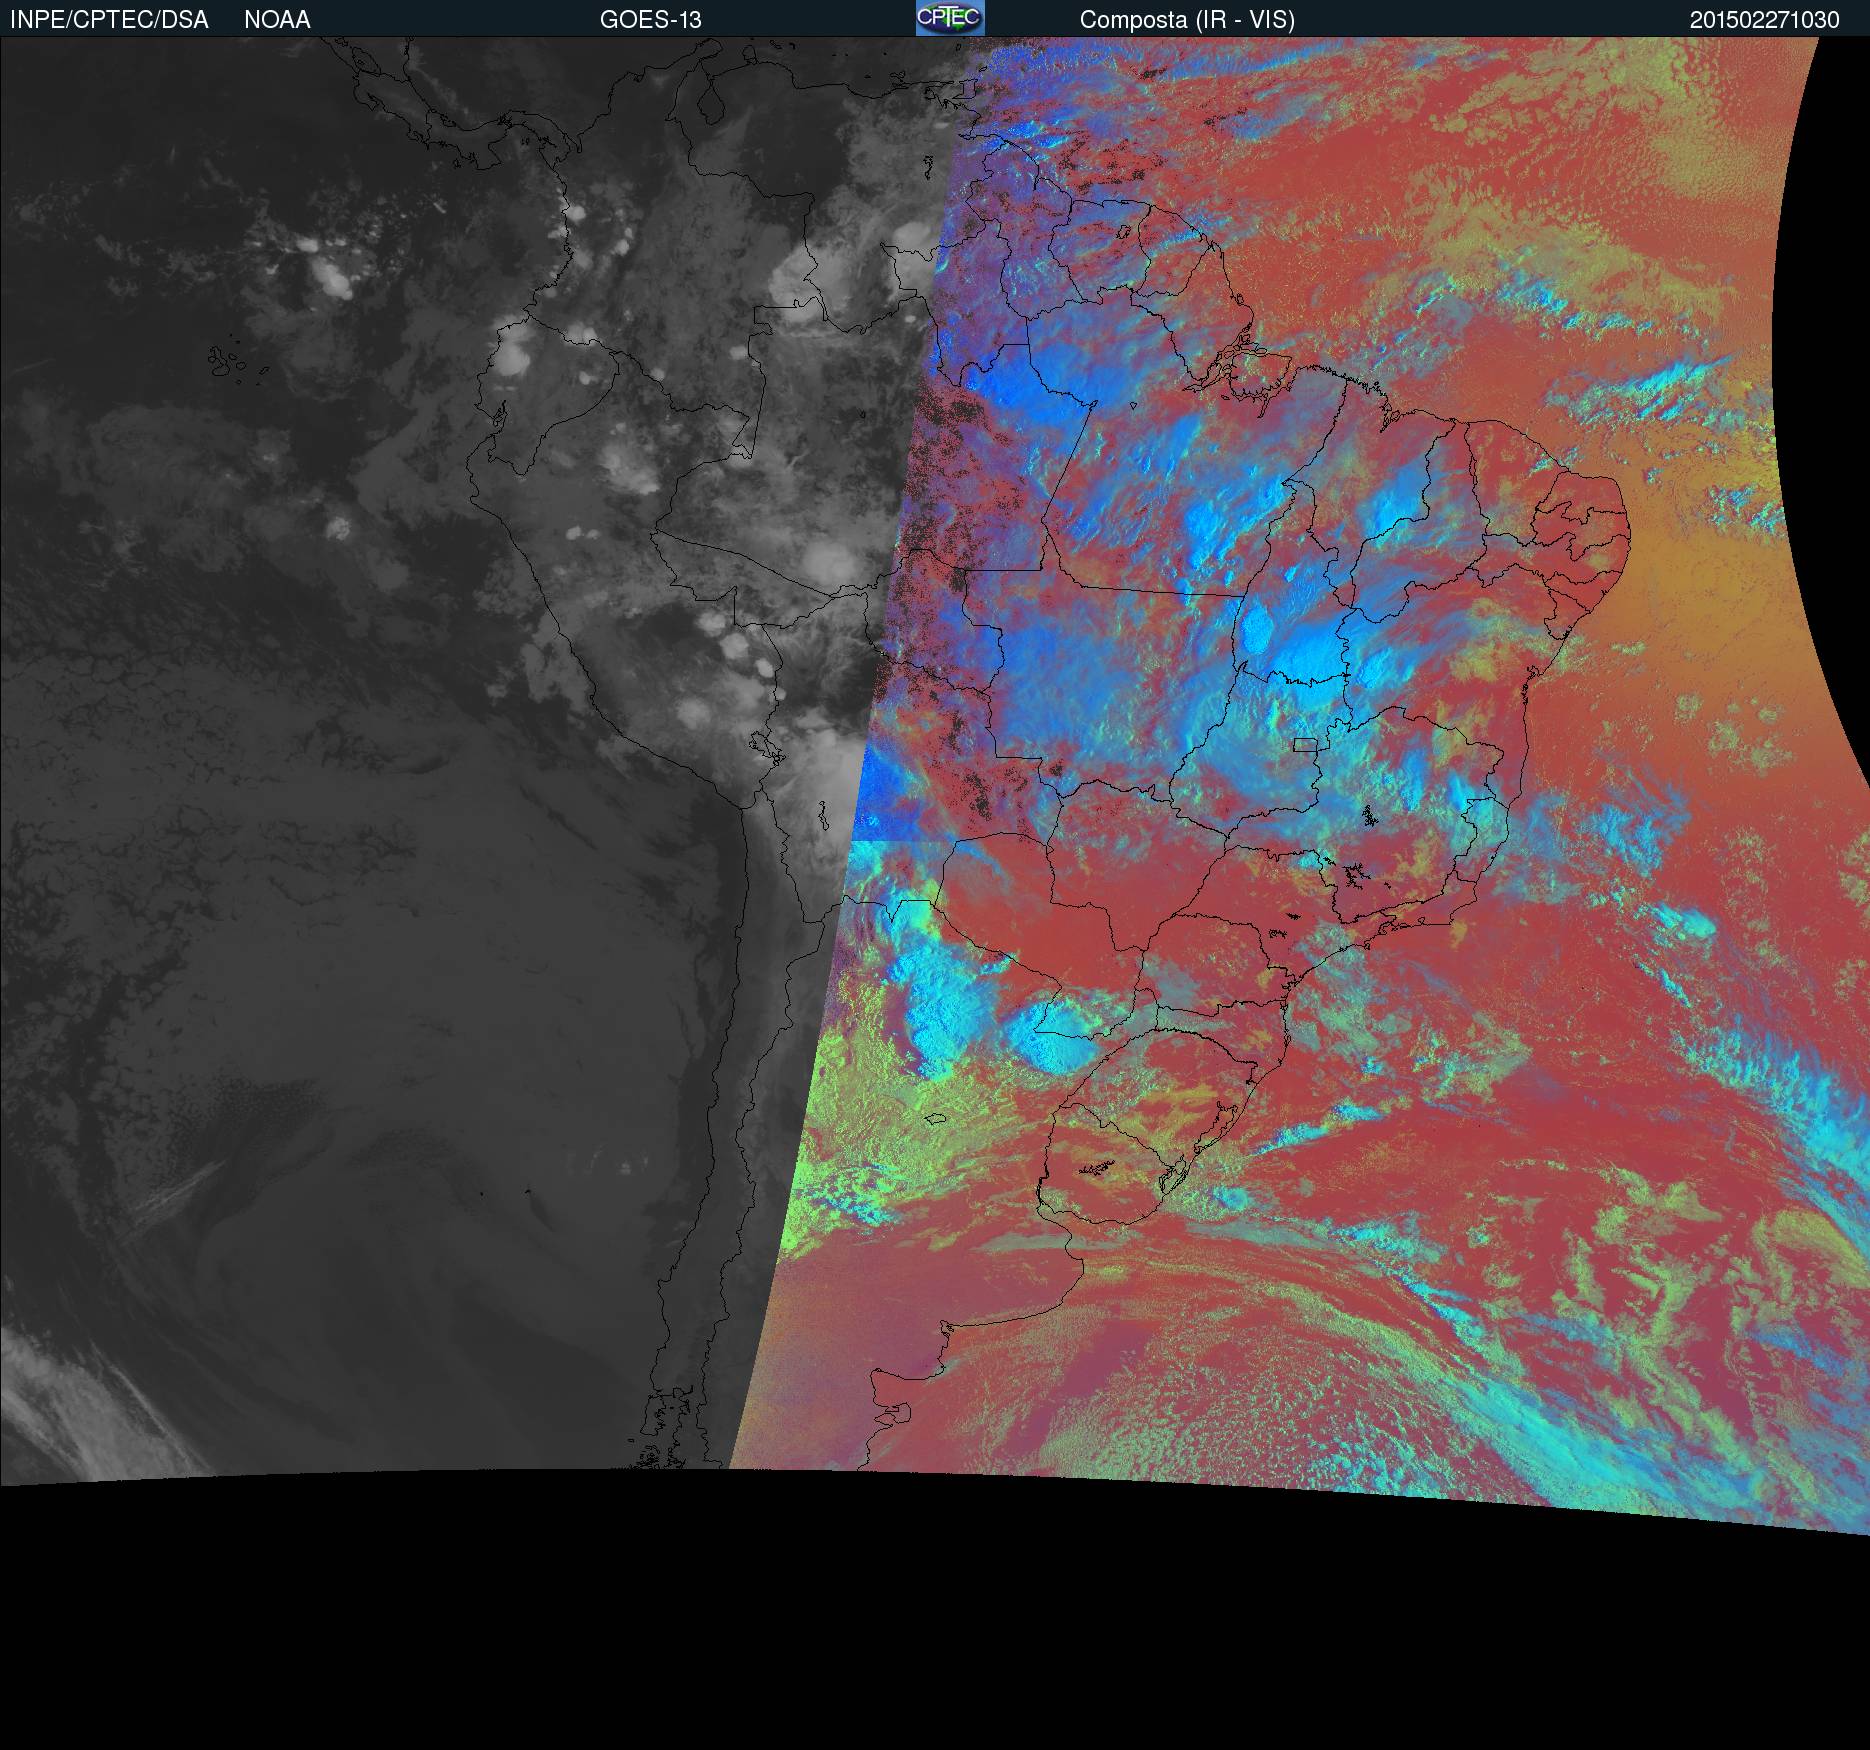1870x1750 pixels.
Task: Click the CPTEC logo in the header
Action: pyautogui.click(x=950, y=18)
